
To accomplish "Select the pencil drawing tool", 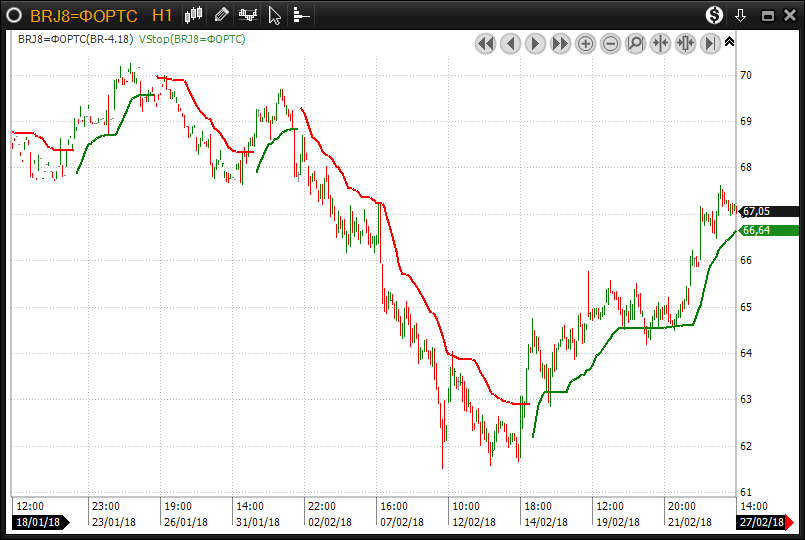I will [221, 15].
